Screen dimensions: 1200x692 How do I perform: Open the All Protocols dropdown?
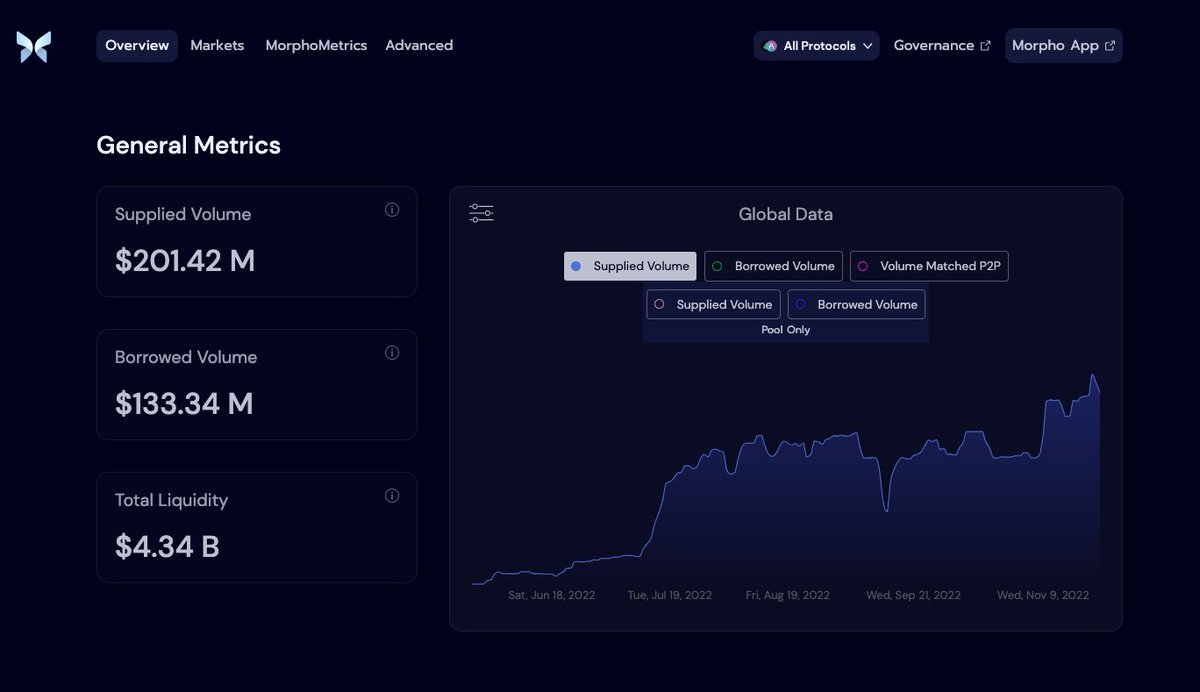(816, 44)
